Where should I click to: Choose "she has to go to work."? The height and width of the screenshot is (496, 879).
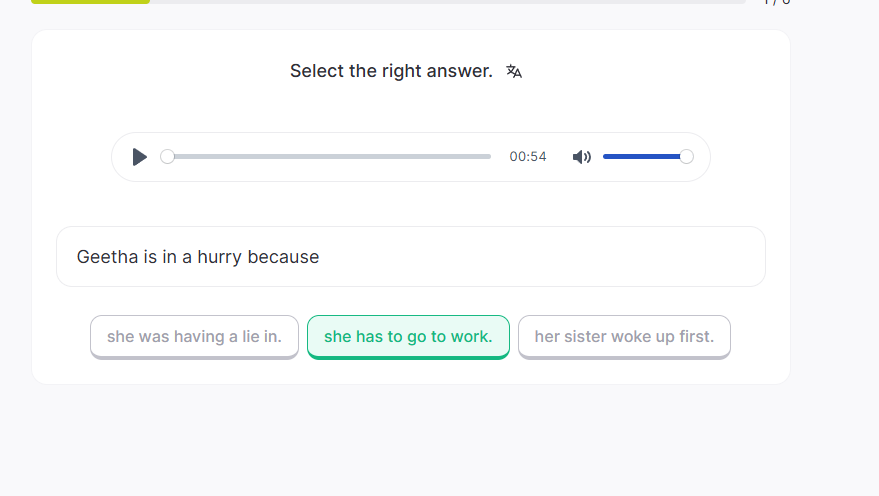pyautogui.click(x=408, y=337)
